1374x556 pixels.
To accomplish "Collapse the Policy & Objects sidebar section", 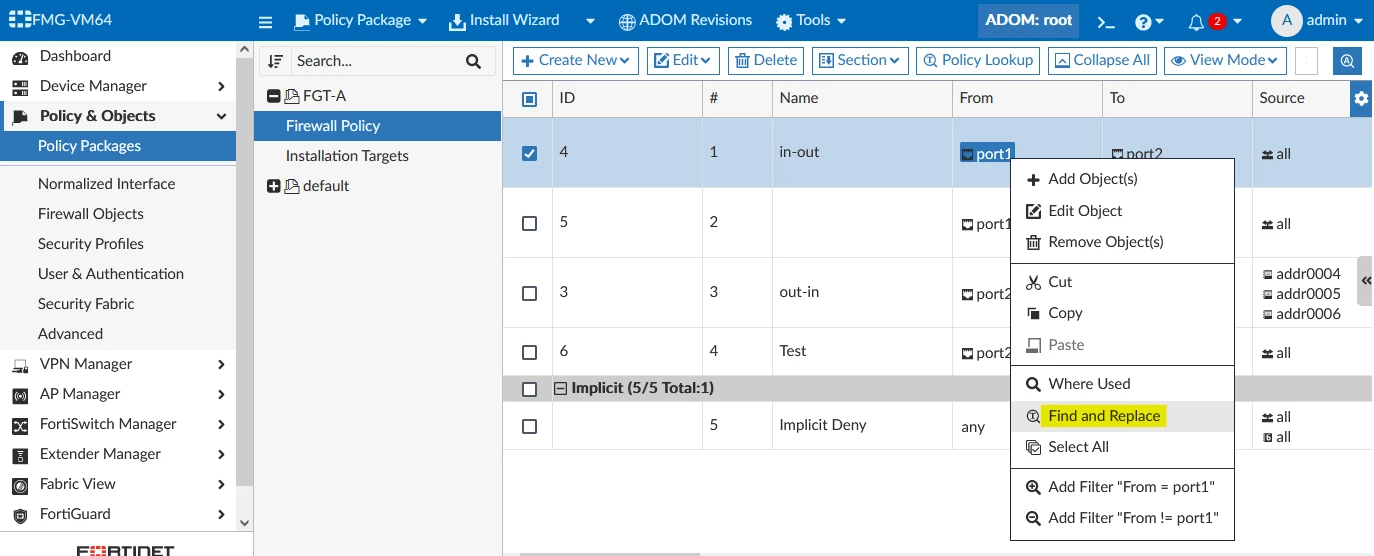I will [x=221, y=117].
